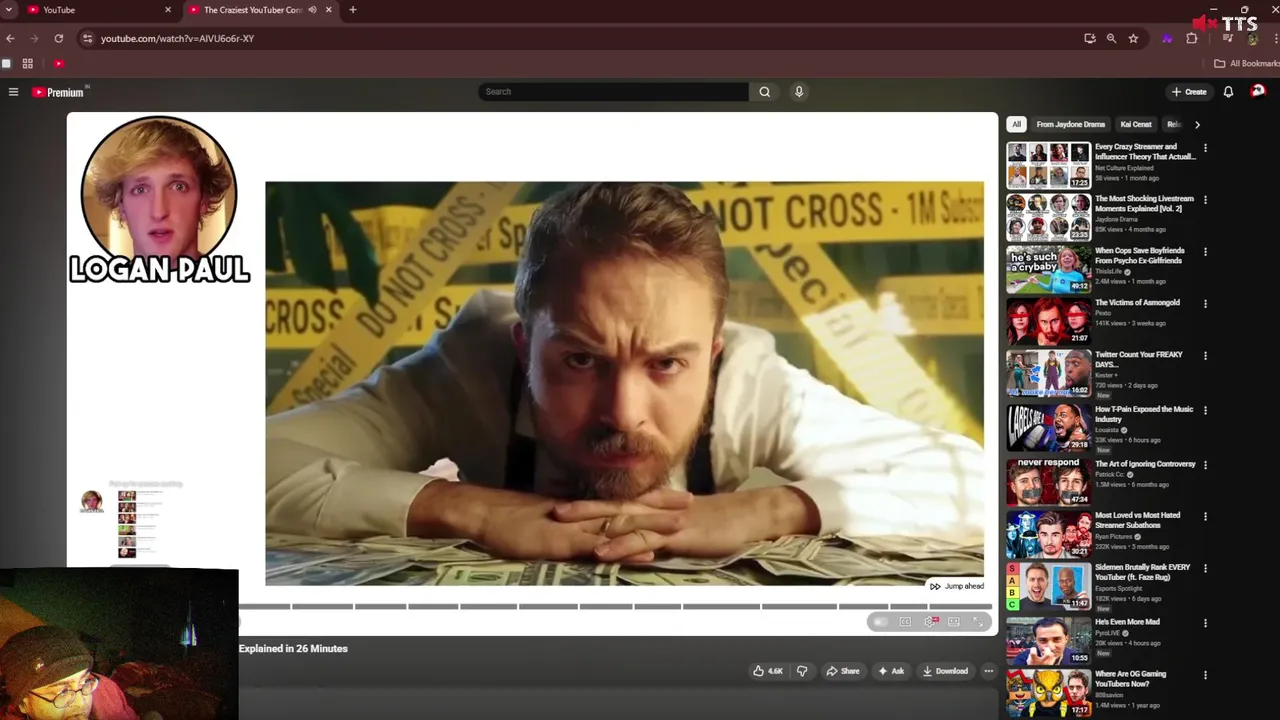Click the Share button
Viewport: 1280px width, 720px height.
pyautogui.click(x=843, y=671)
